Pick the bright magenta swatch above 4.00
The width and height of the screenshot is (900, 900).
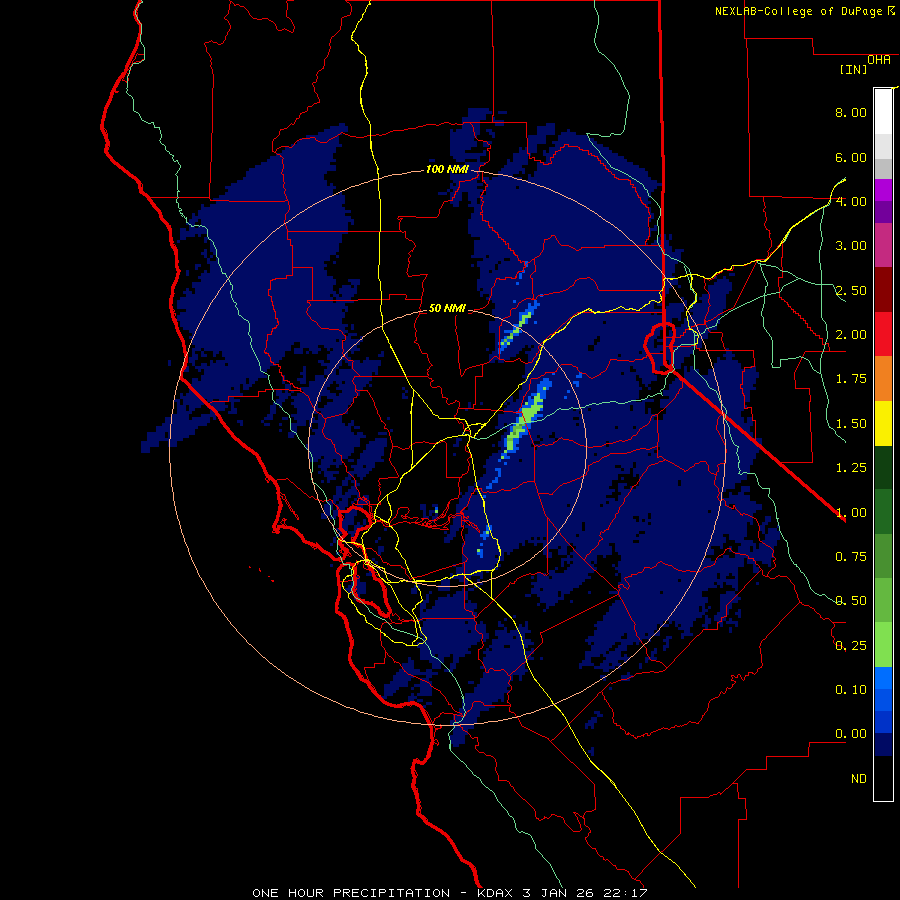click(x=883, y=190)
